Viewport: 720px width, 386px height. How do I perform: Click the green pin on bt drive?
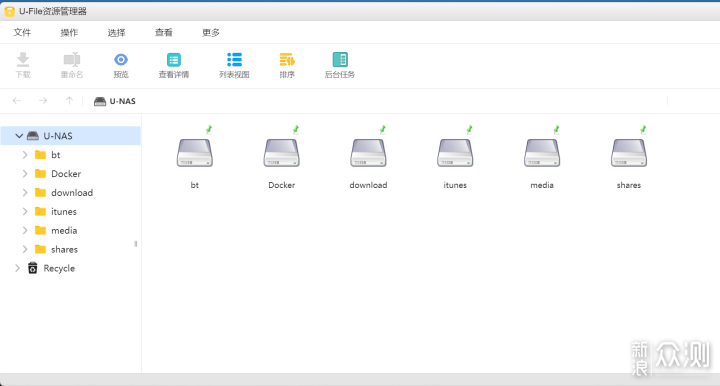[209, 129]
